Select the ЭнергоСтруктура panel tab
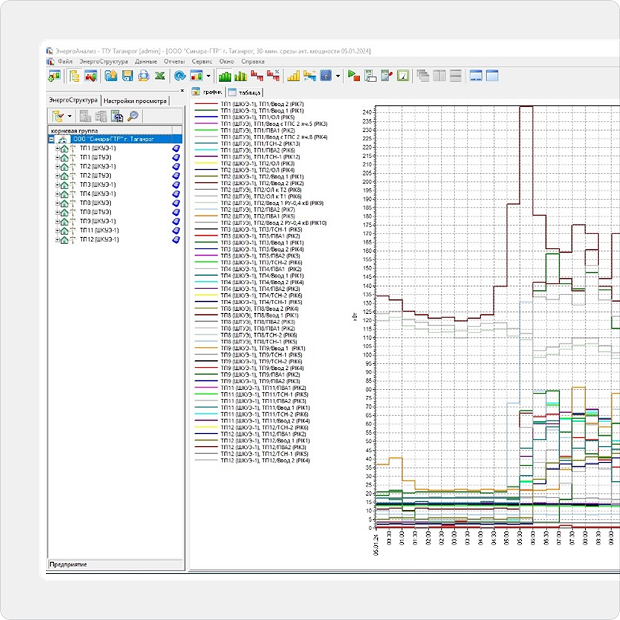 tap(73, 100)
